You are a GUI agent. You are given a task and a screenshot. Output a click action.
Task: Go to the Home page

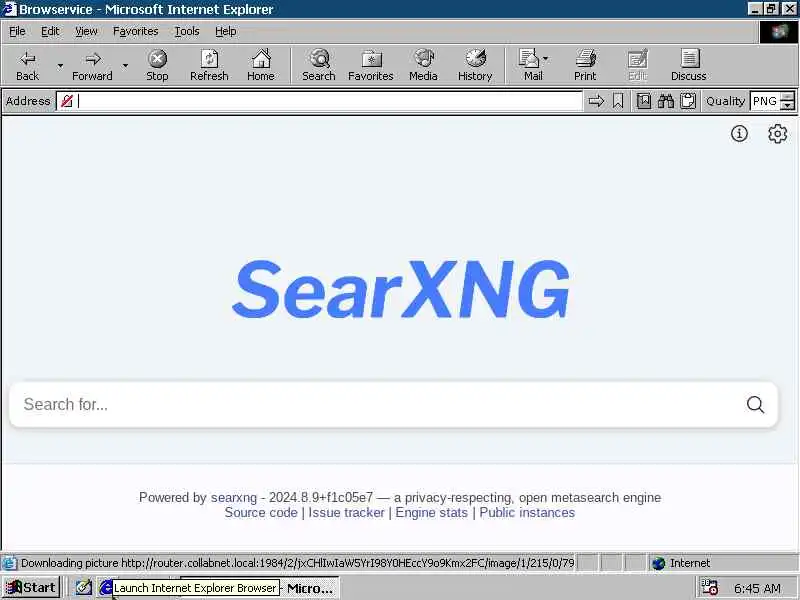click(x=261, y=65)
